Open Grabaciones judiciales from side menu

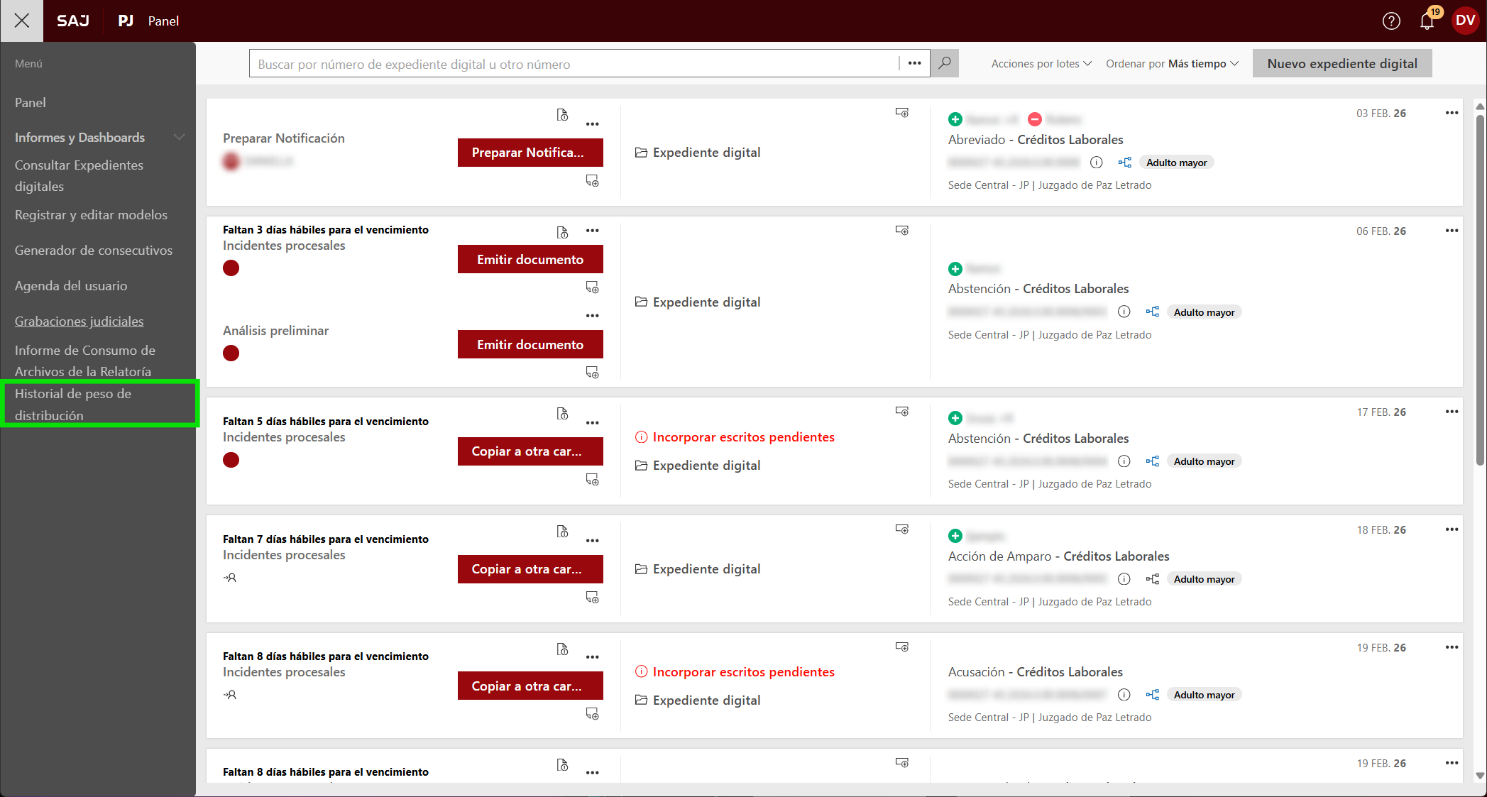coord(79,321)
